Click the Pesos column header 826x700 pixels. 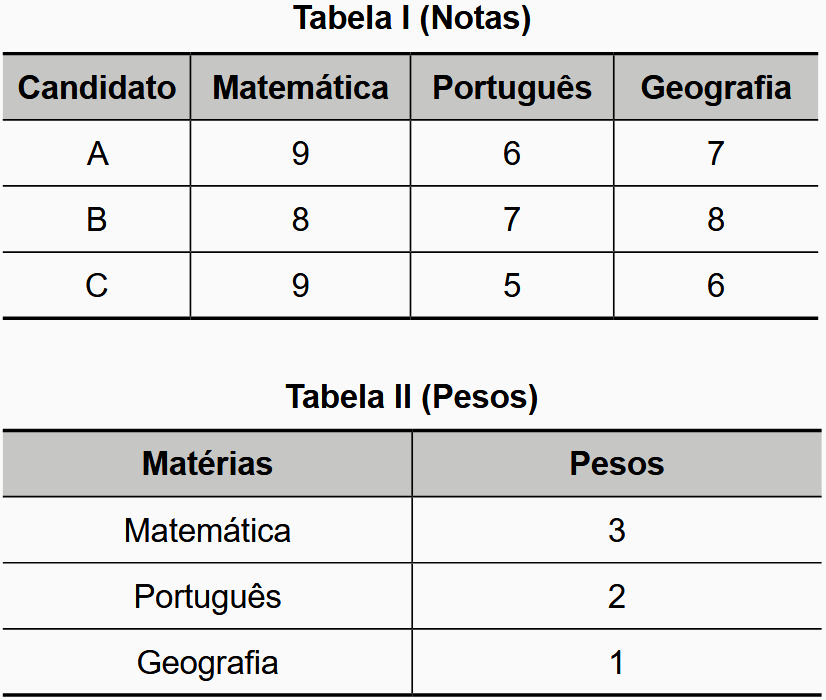[x=616, y=464]
